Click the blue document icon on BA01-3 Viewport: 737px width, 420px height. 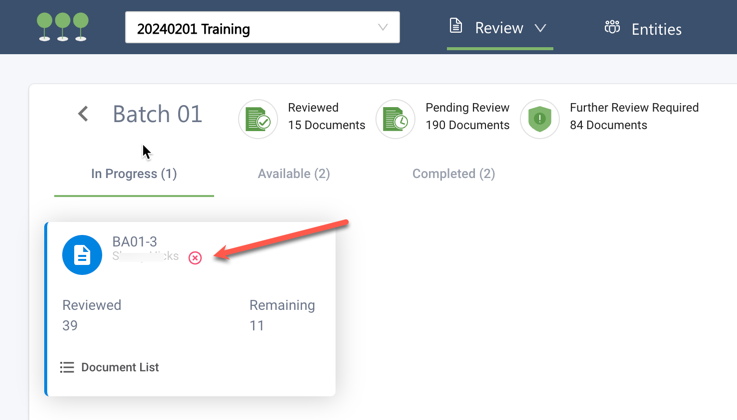click(82, 255)
